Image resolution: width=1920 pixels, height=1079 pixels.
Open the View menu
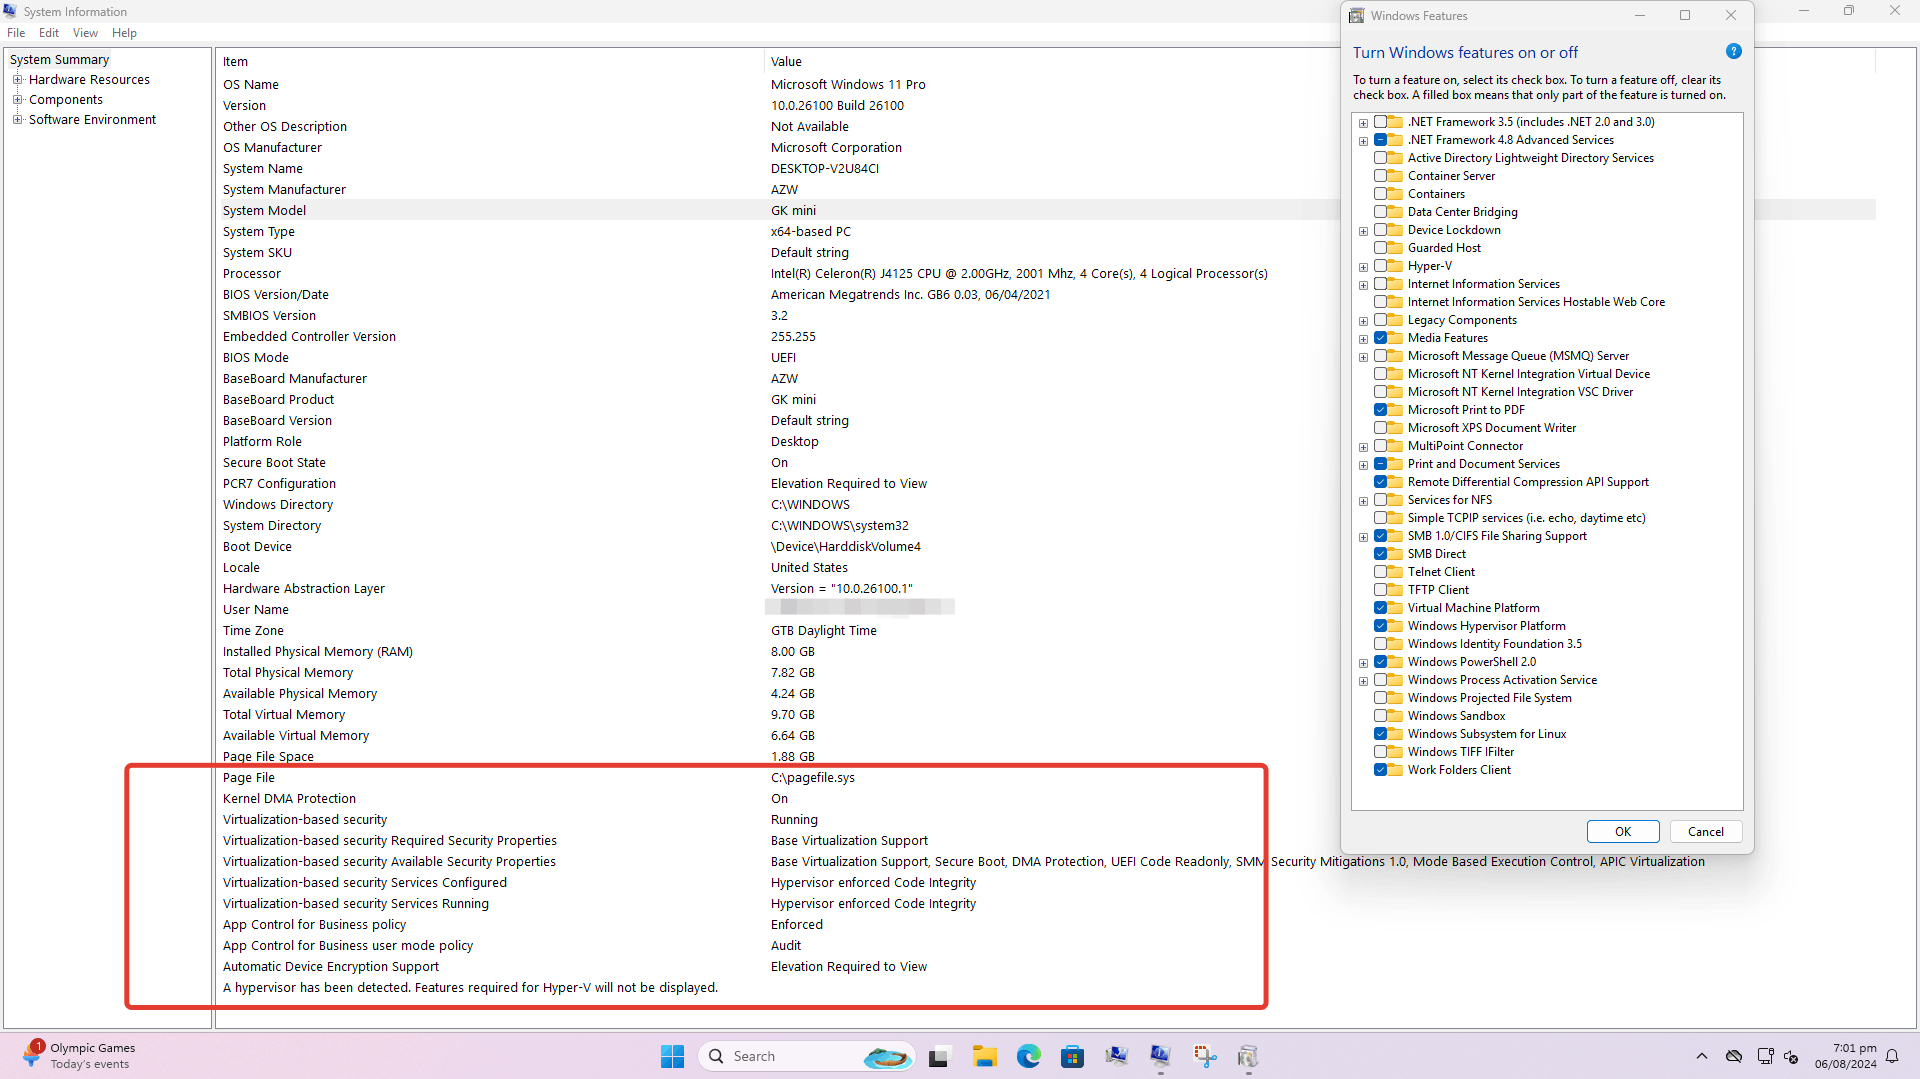(x=85, y=33)
